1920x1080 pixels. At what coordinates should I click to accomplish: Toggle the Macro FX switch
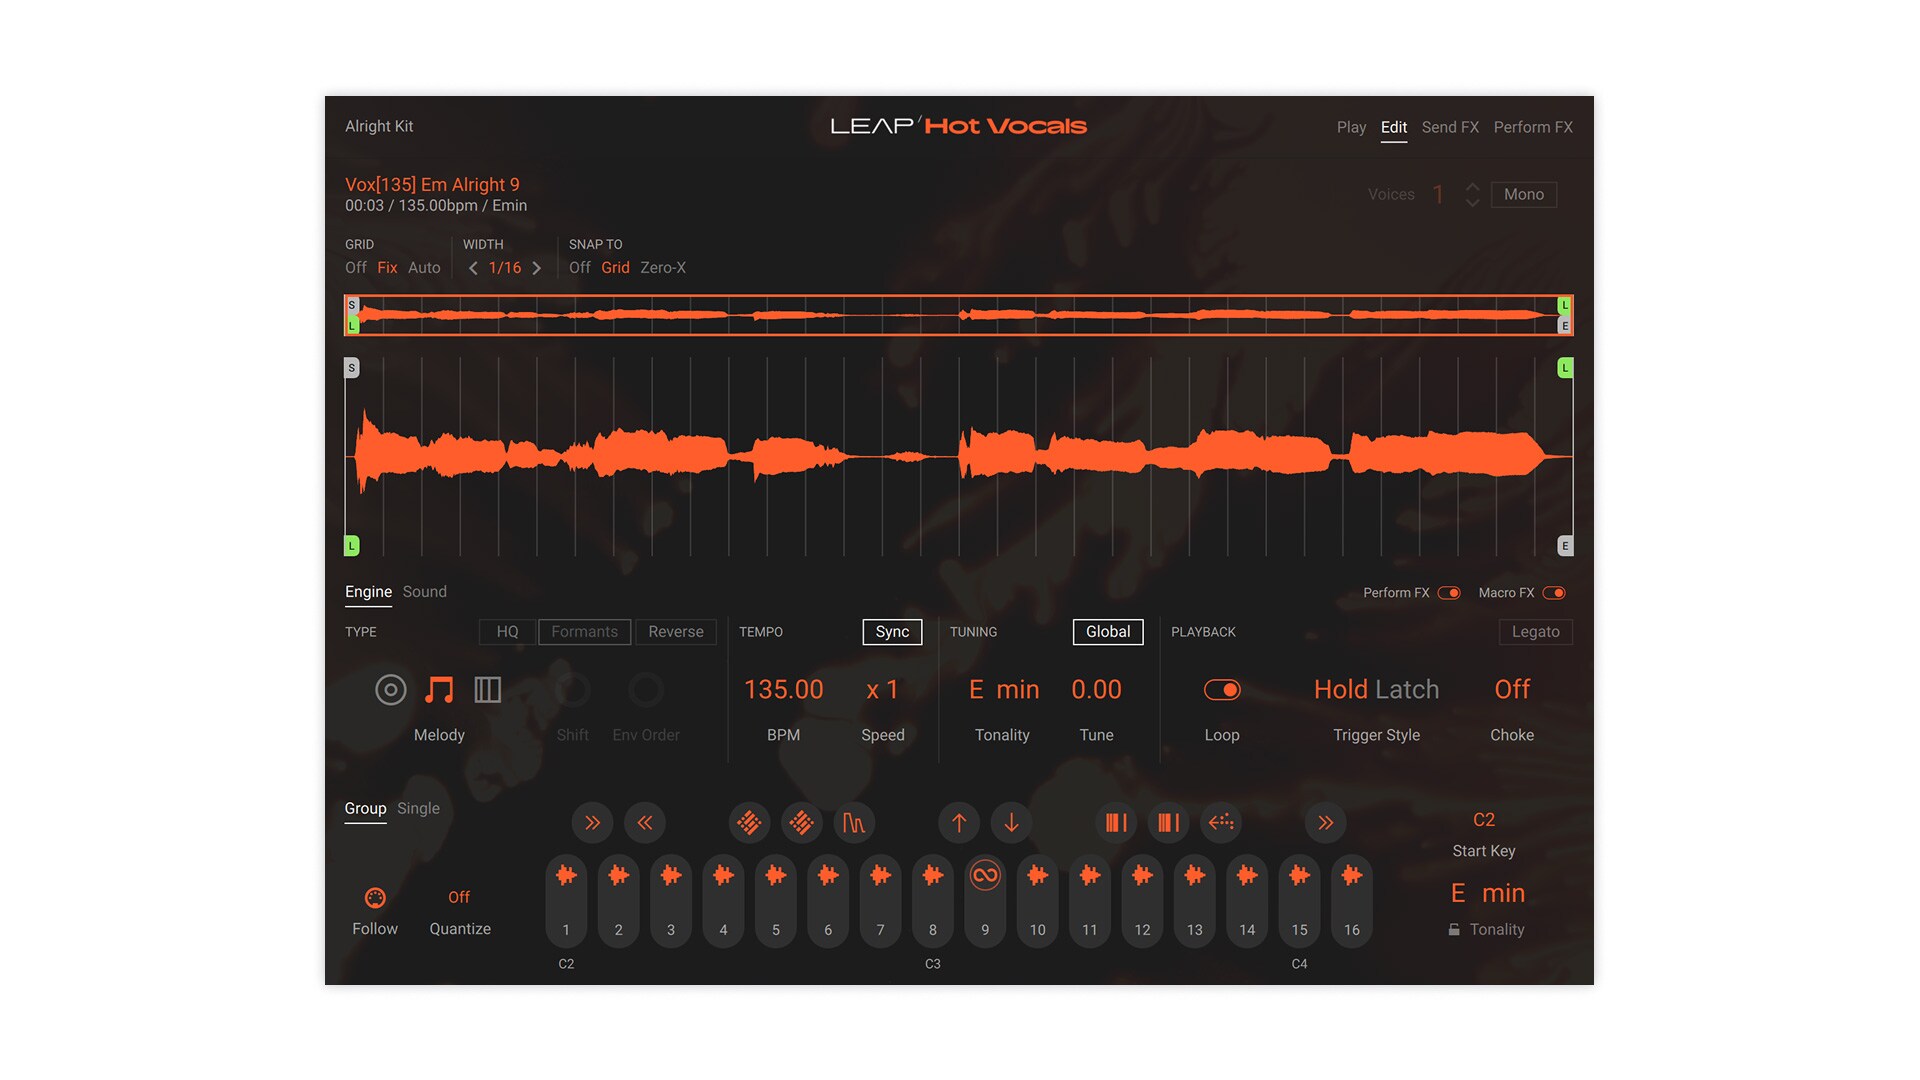click(1554, 593)
